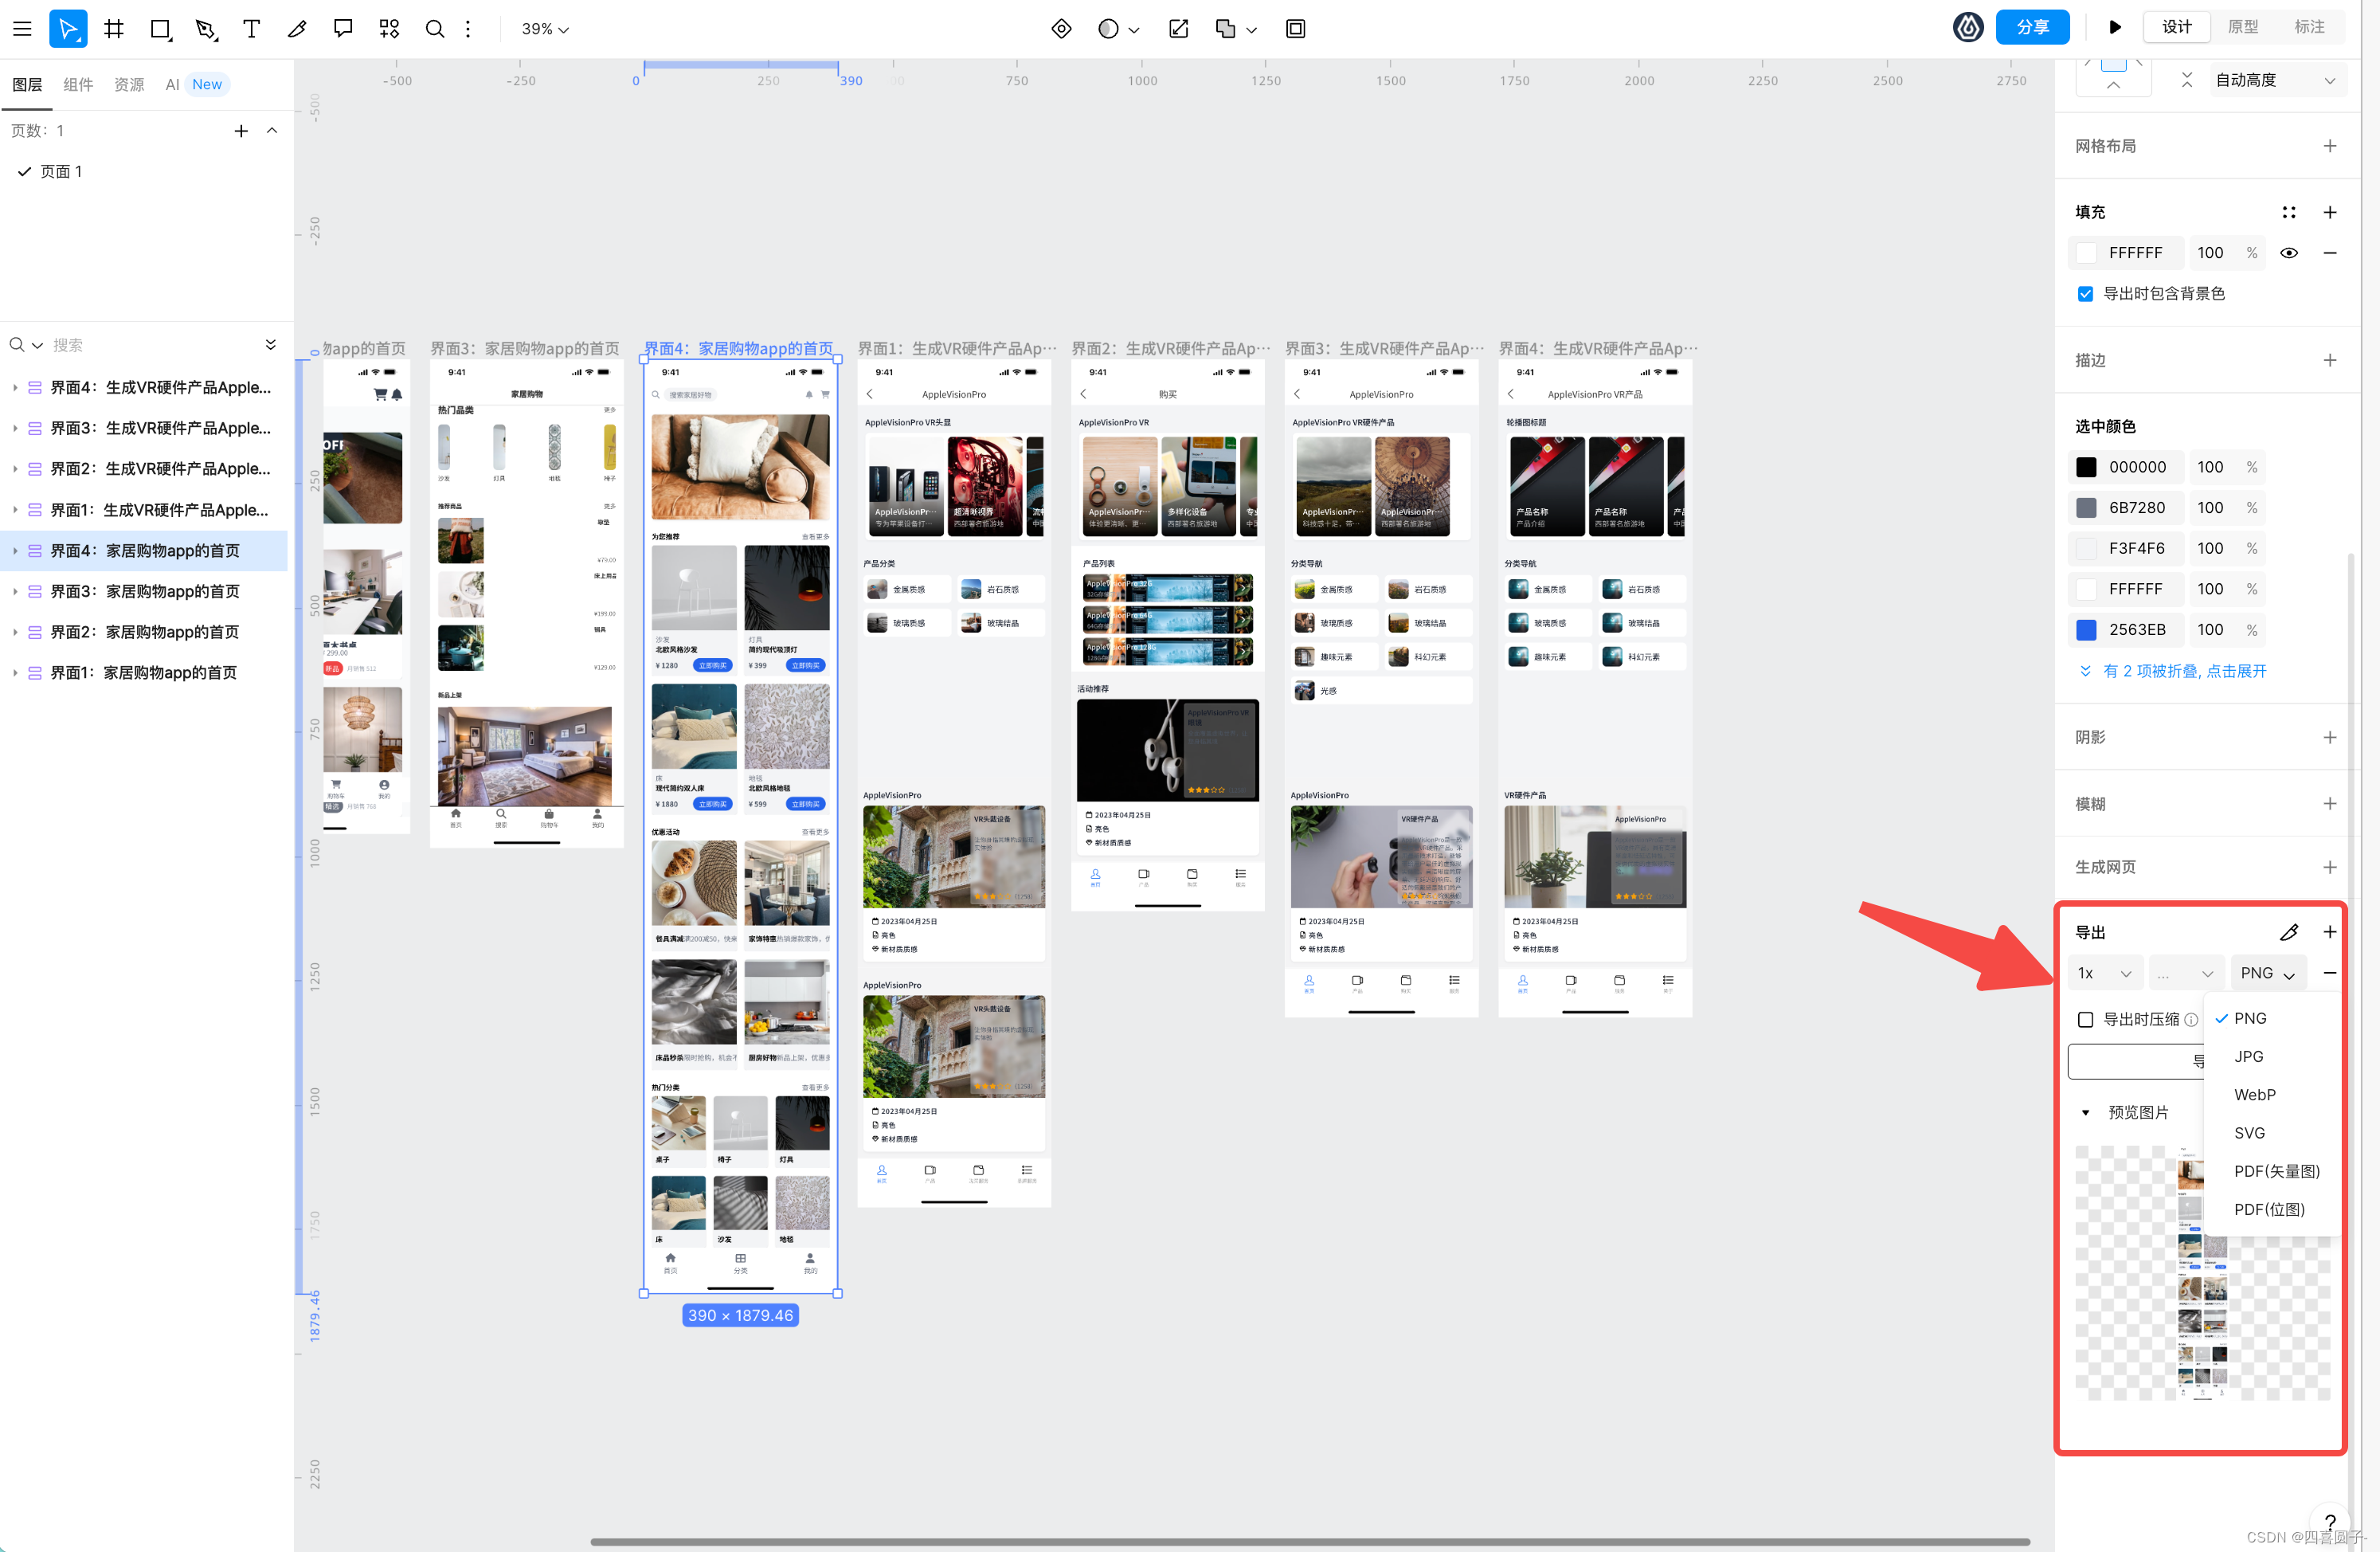Viewport: 2380px width, 1552px height.
Task: Click the blue 分享 share button
Action: tap(2031, 27)
